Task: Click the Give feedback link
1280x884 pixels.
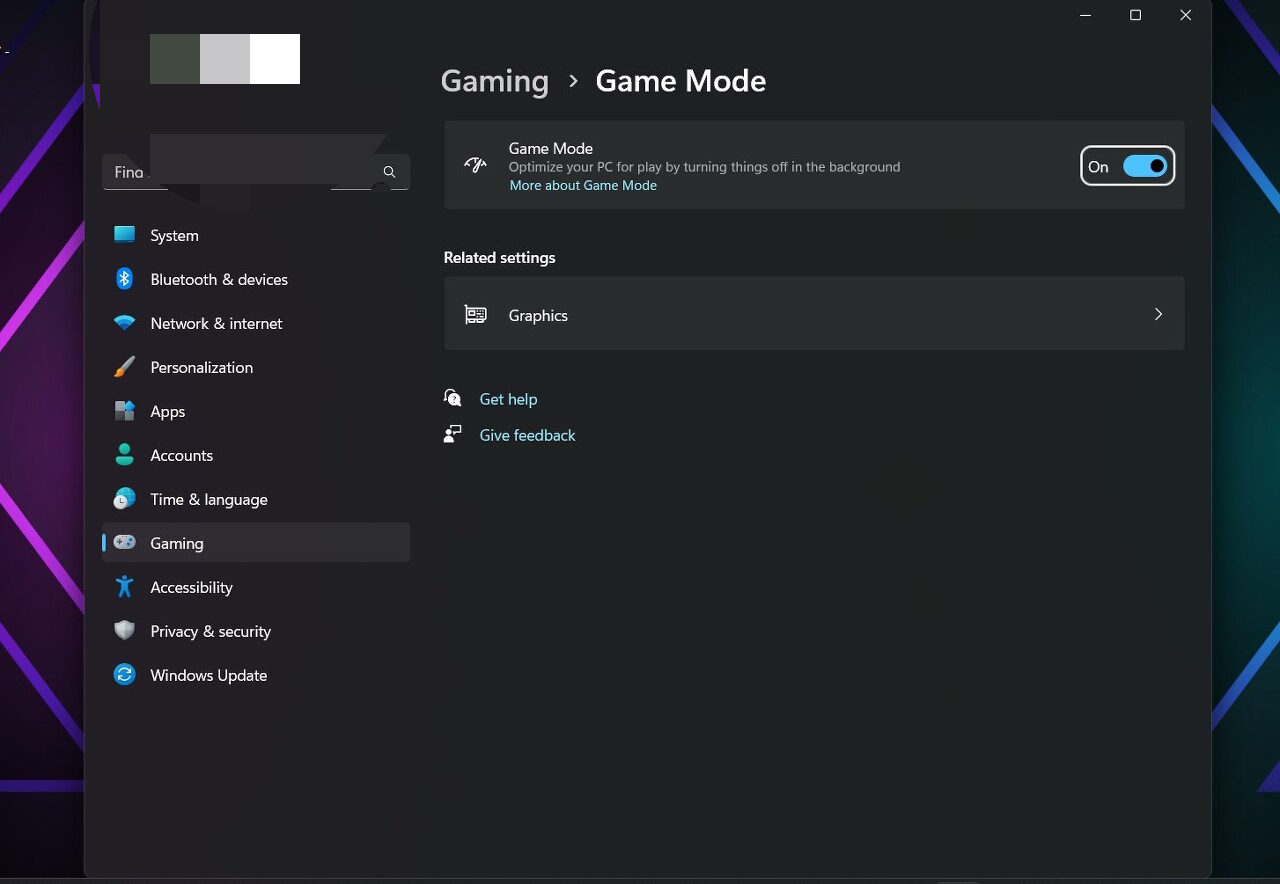Action: 527,435
